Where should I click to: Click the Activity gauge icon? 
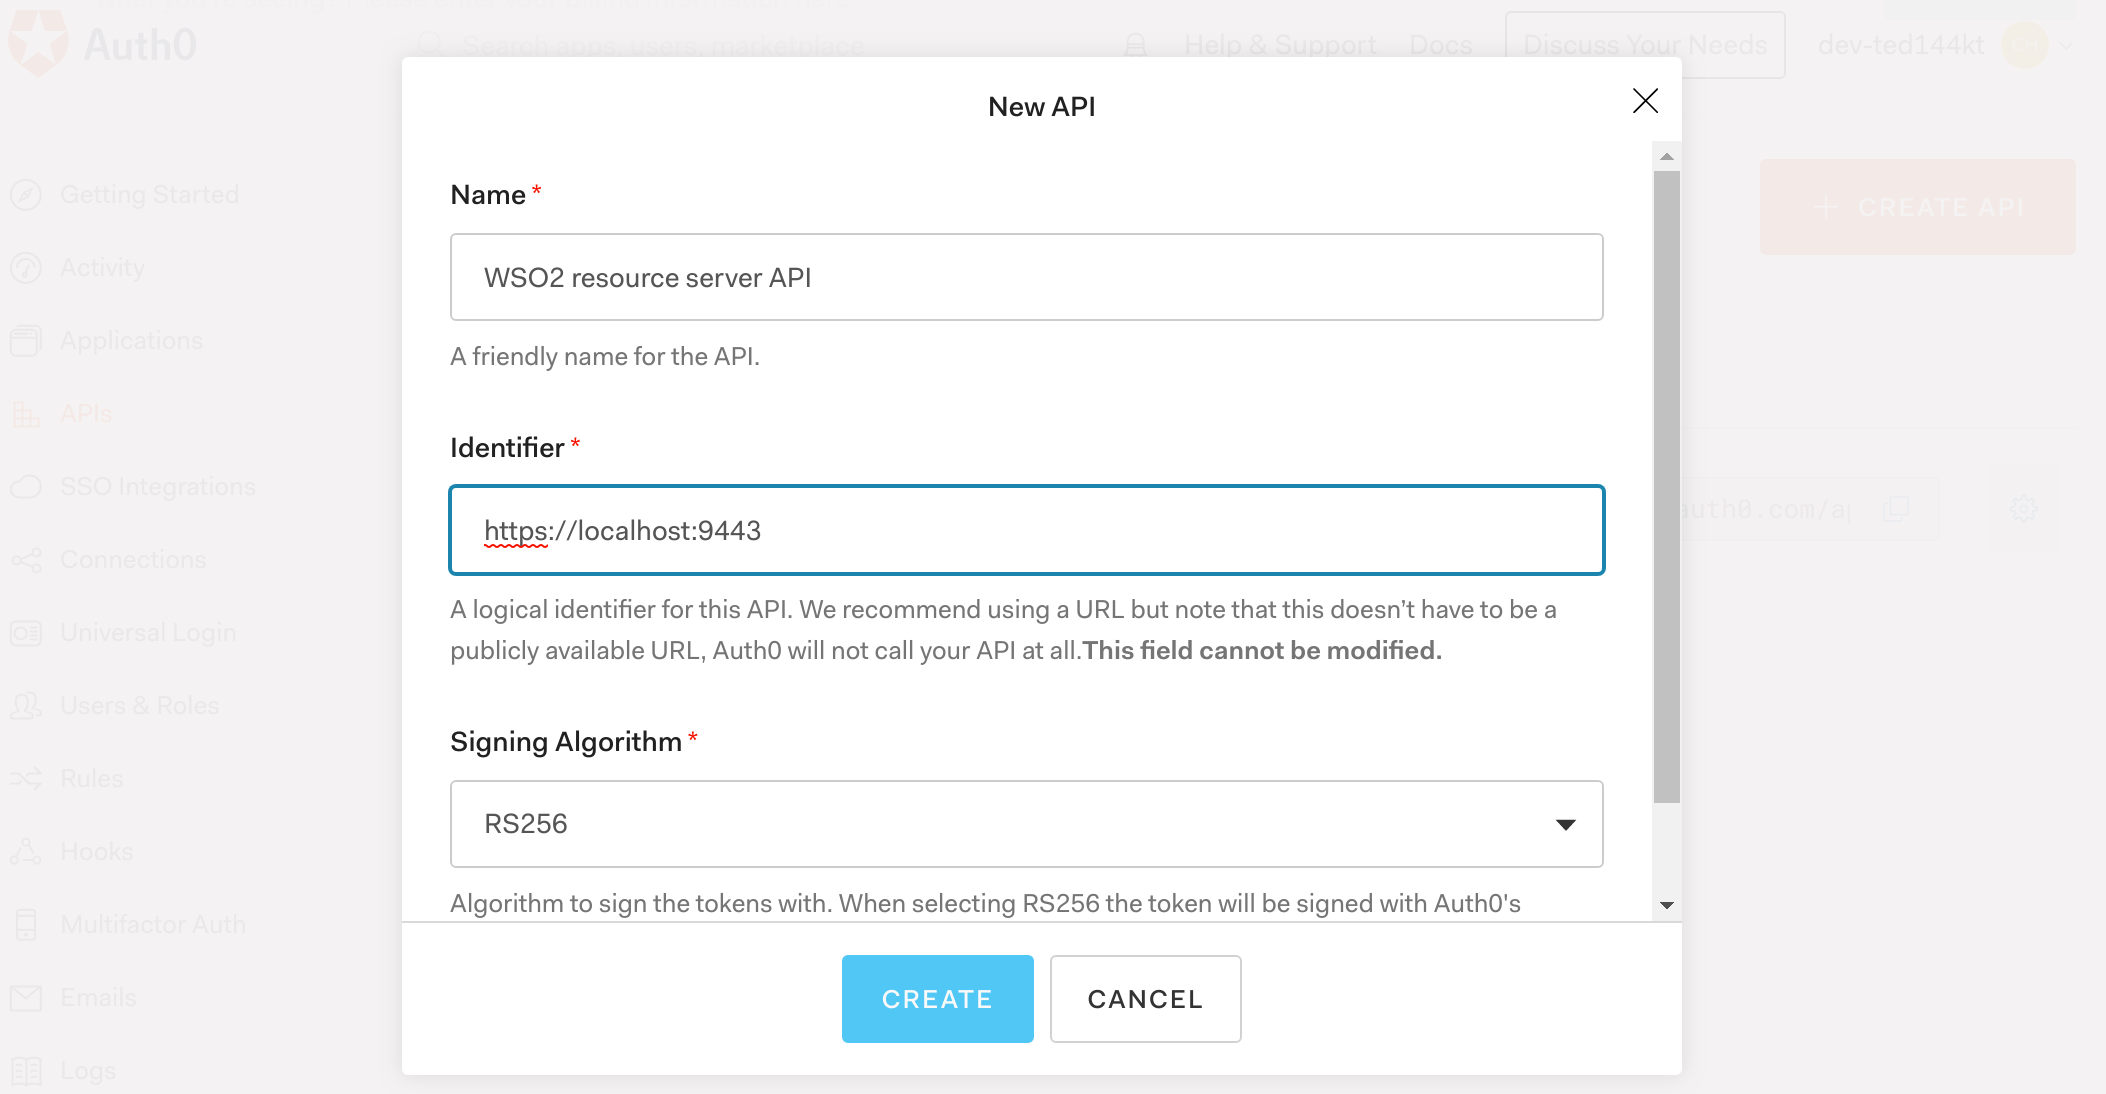(26, 268)
